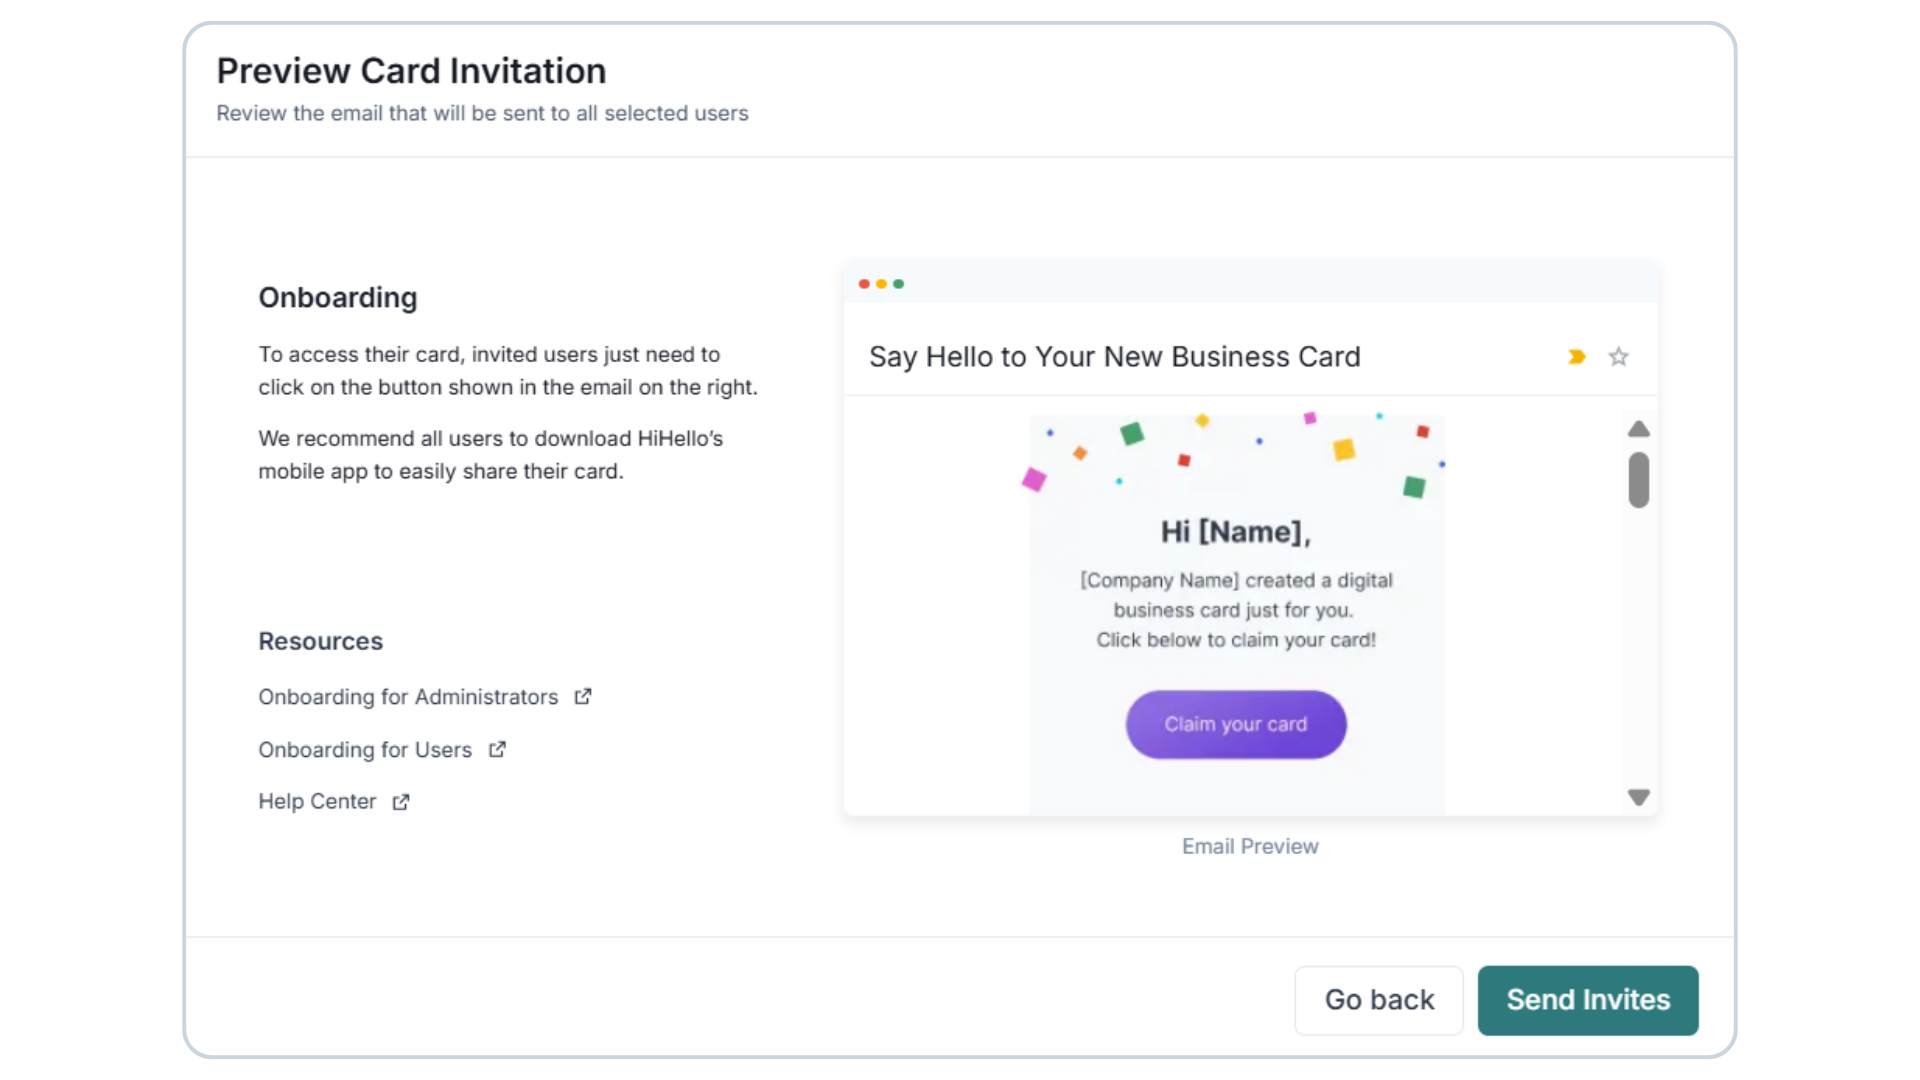Click the Send Invites button

[1588, 1000]
